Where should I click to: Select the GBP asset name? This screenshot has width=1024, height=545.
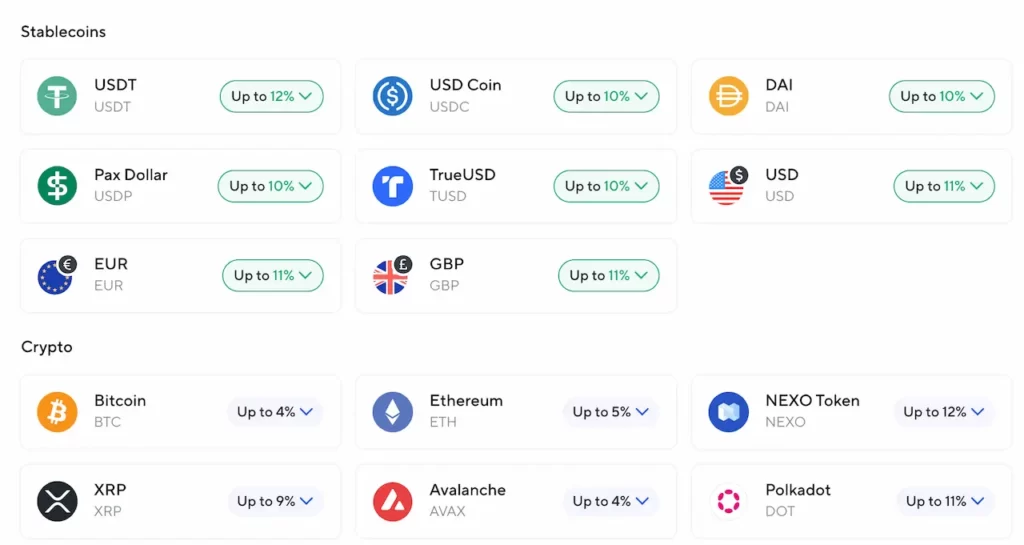[x=447, y=264]
